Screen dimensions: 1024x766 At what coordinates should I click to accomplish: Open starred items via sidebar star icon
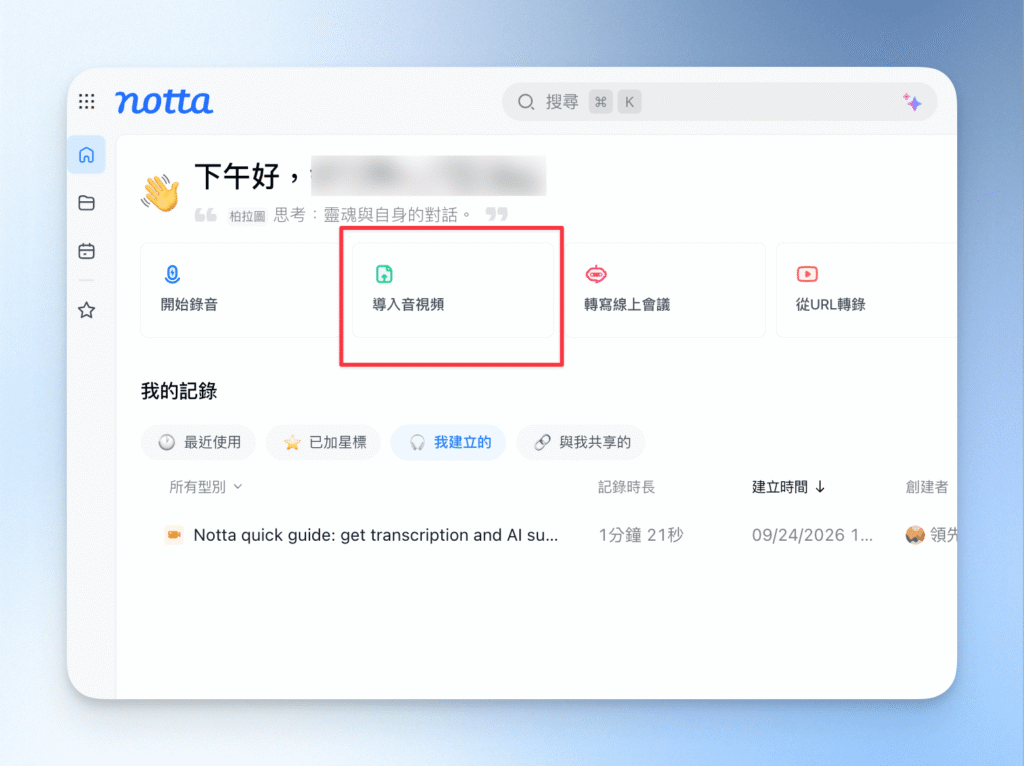[x=86, y=310]
